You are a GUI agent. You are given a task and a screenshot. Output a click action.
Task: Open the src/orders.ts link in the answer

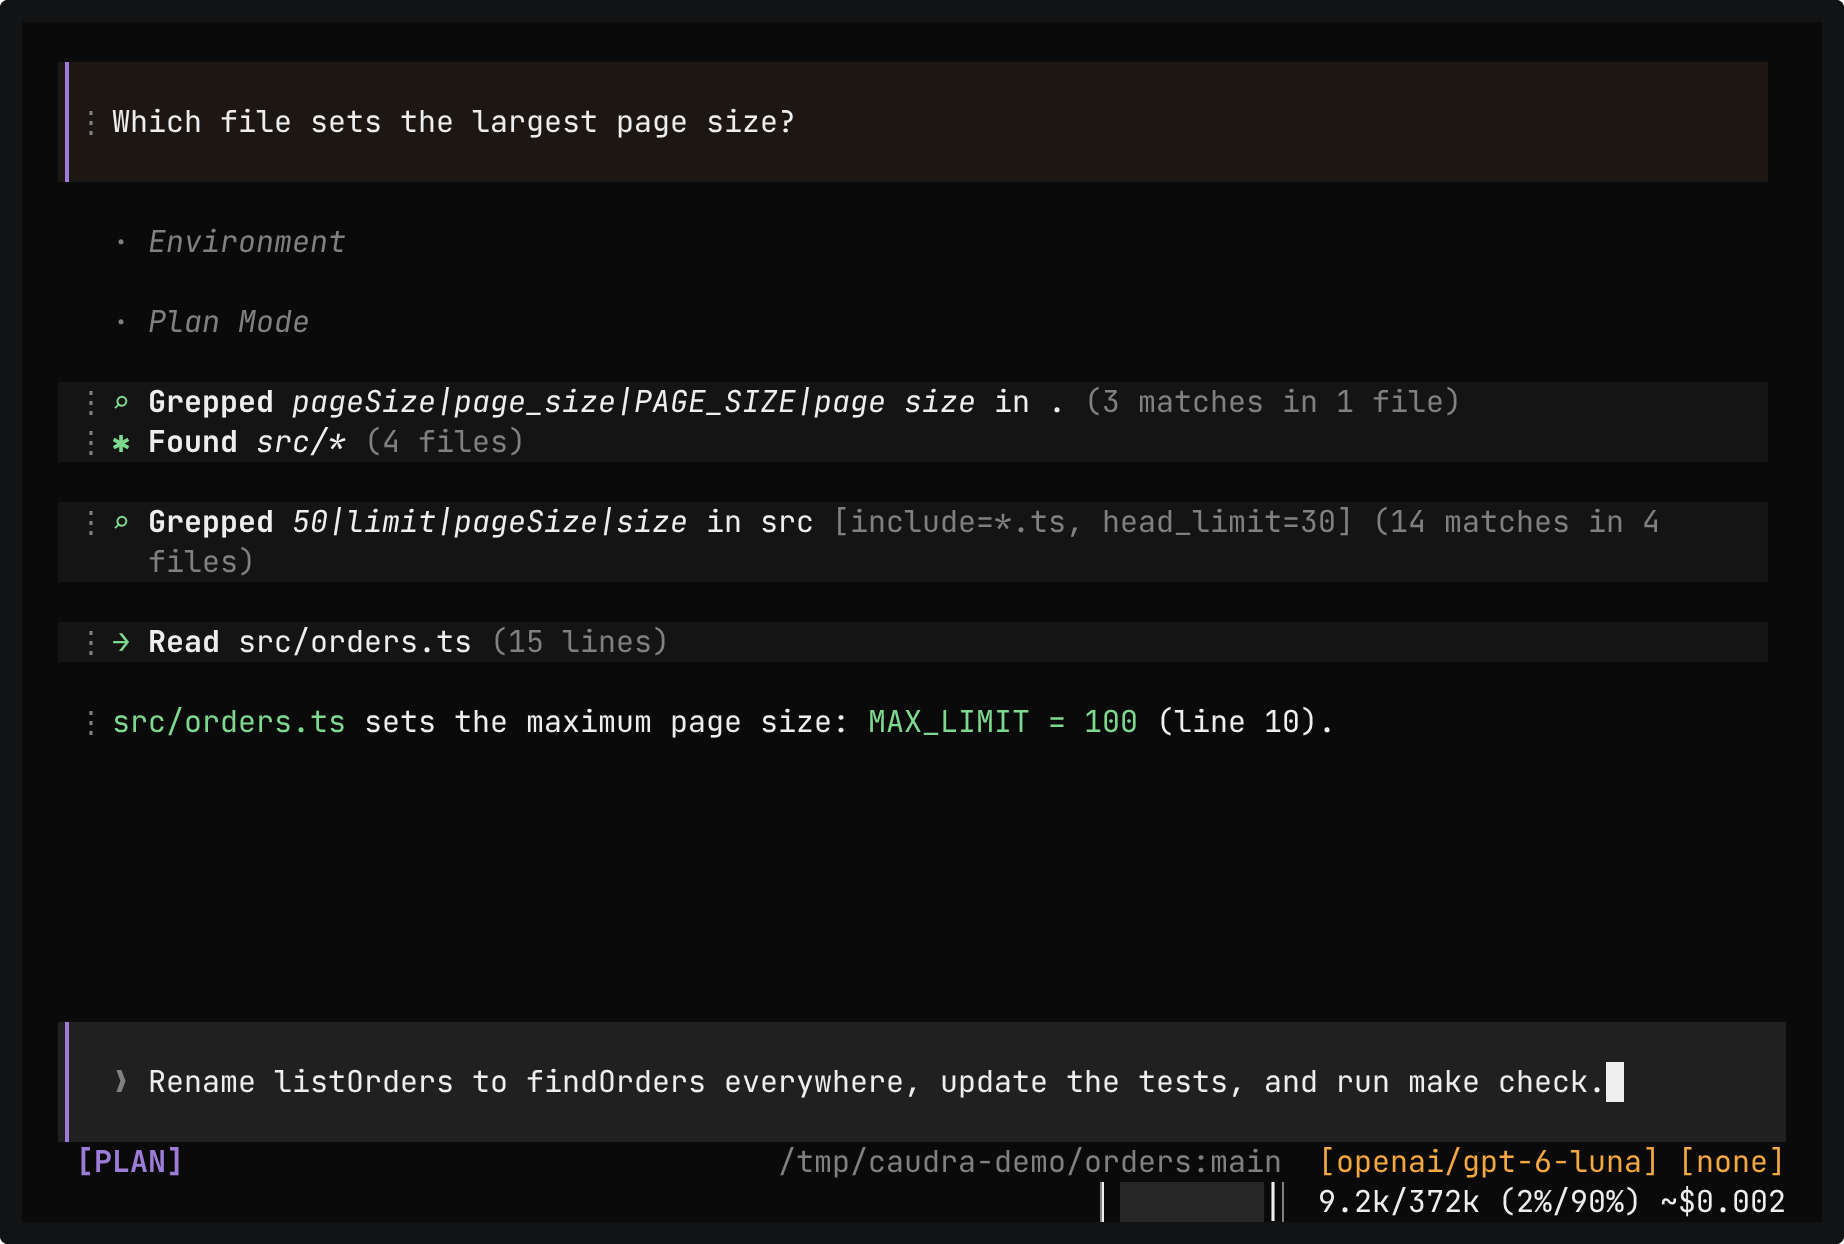click(x=229, y=722)
